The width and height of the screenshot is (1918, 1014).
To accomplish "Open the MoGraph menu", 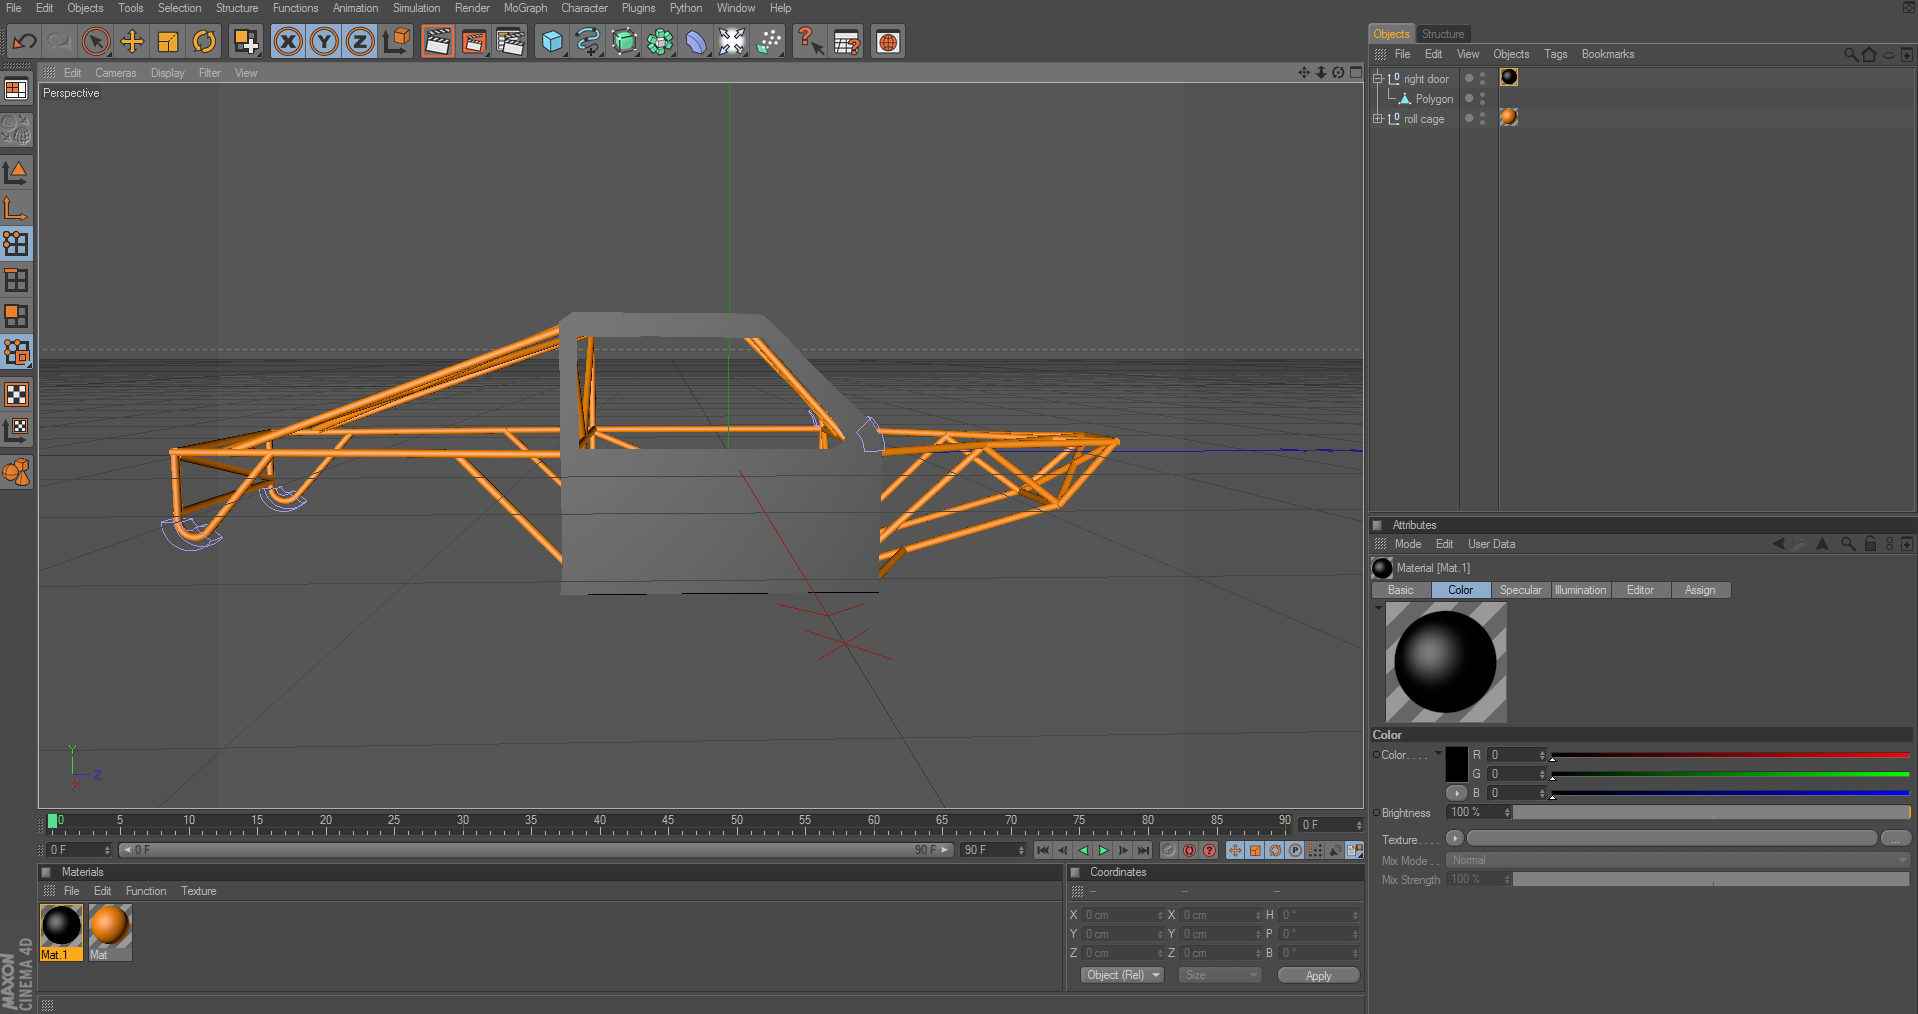I will tap(525, 8).
